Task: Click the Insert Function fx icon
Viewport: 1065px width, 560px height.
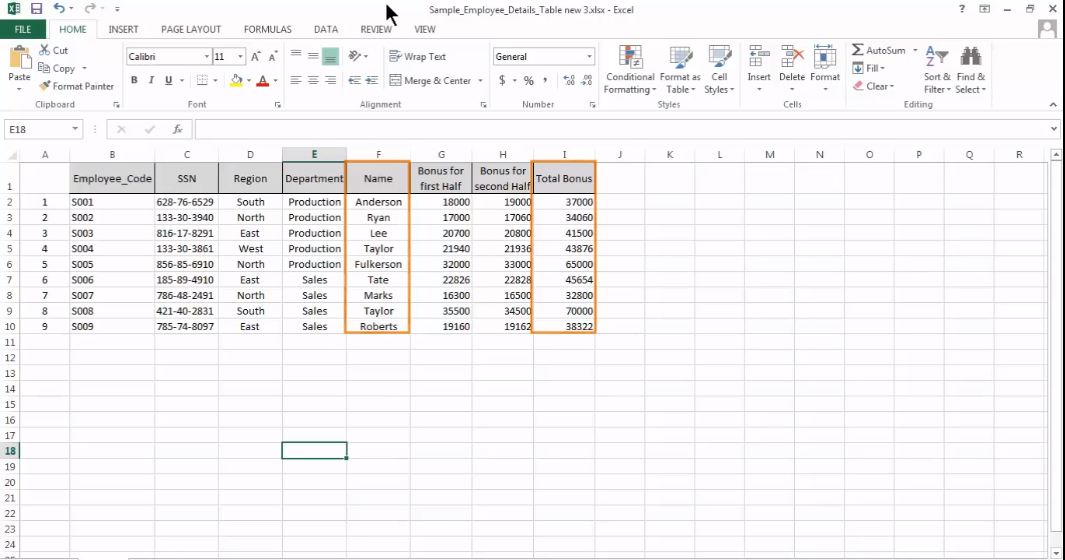Action: pyautogui.click(x=177, y=130)
